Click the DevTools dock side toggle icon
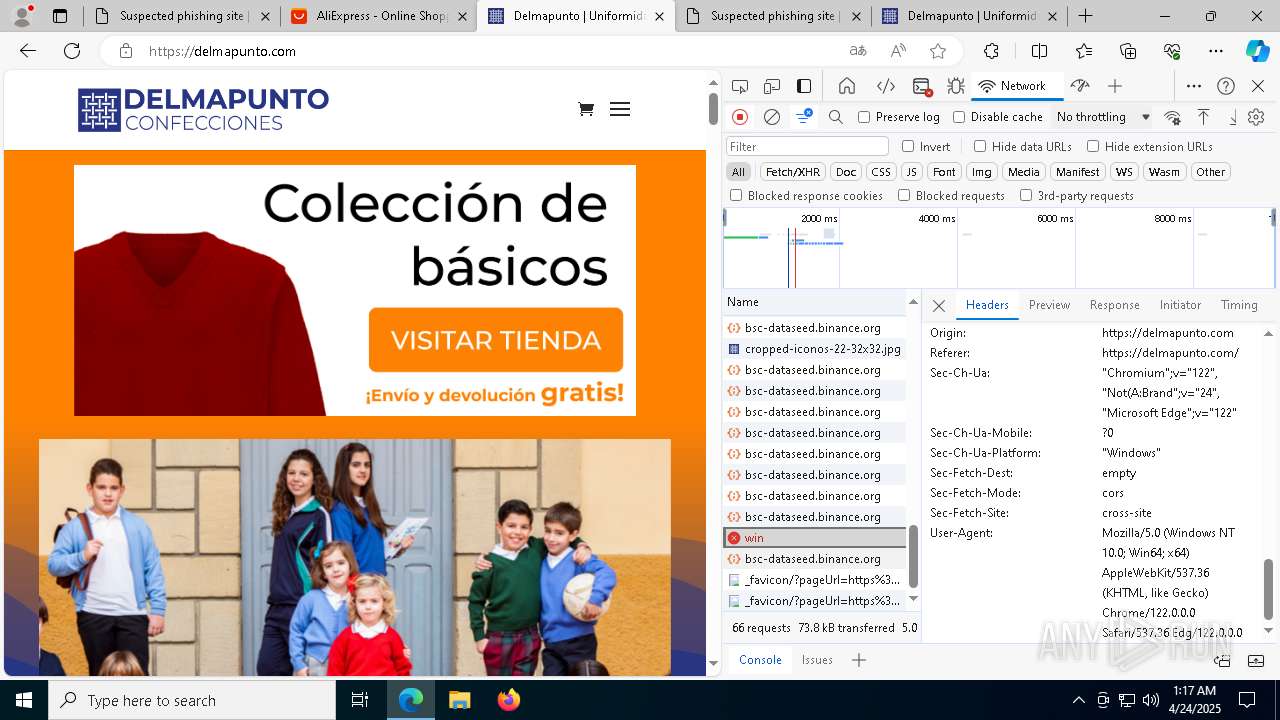Viewport: 1280px width, 720px height. (804, 86)
